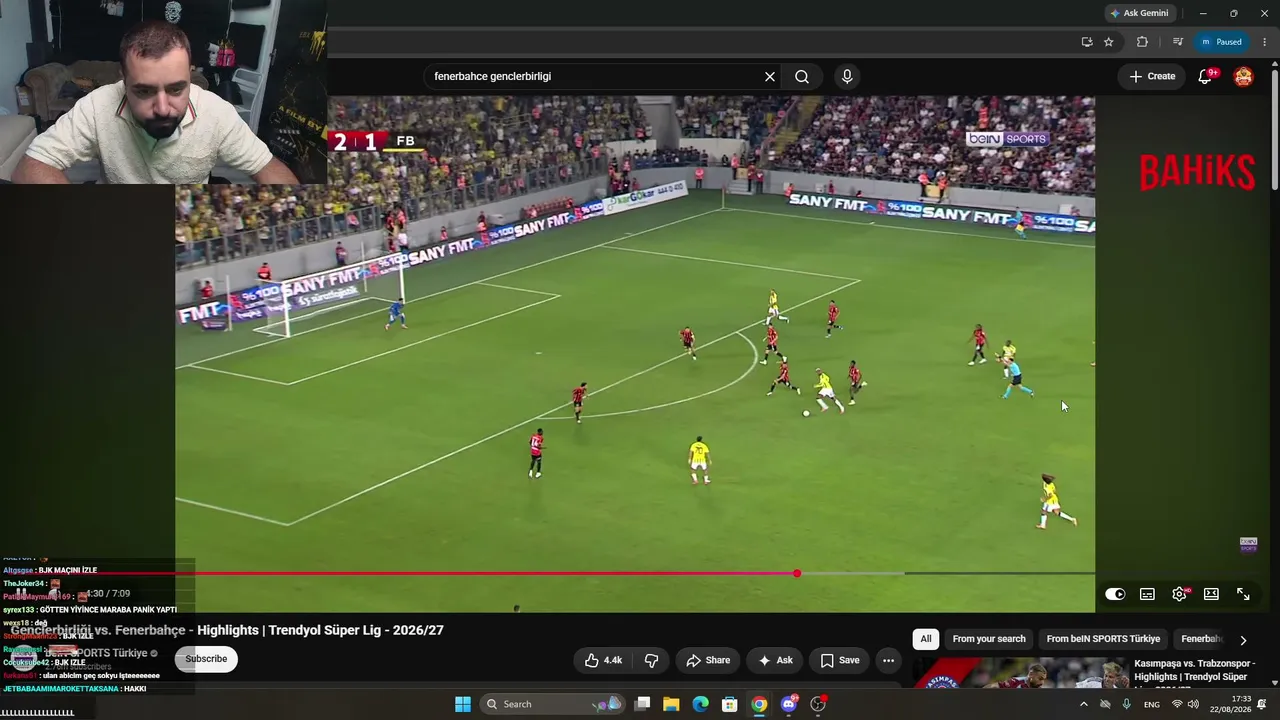Open the Chrome profile Paused chip
The width and height of the screenshot is (1280, 720).
pyautogui.click(x=1222, y=42)
